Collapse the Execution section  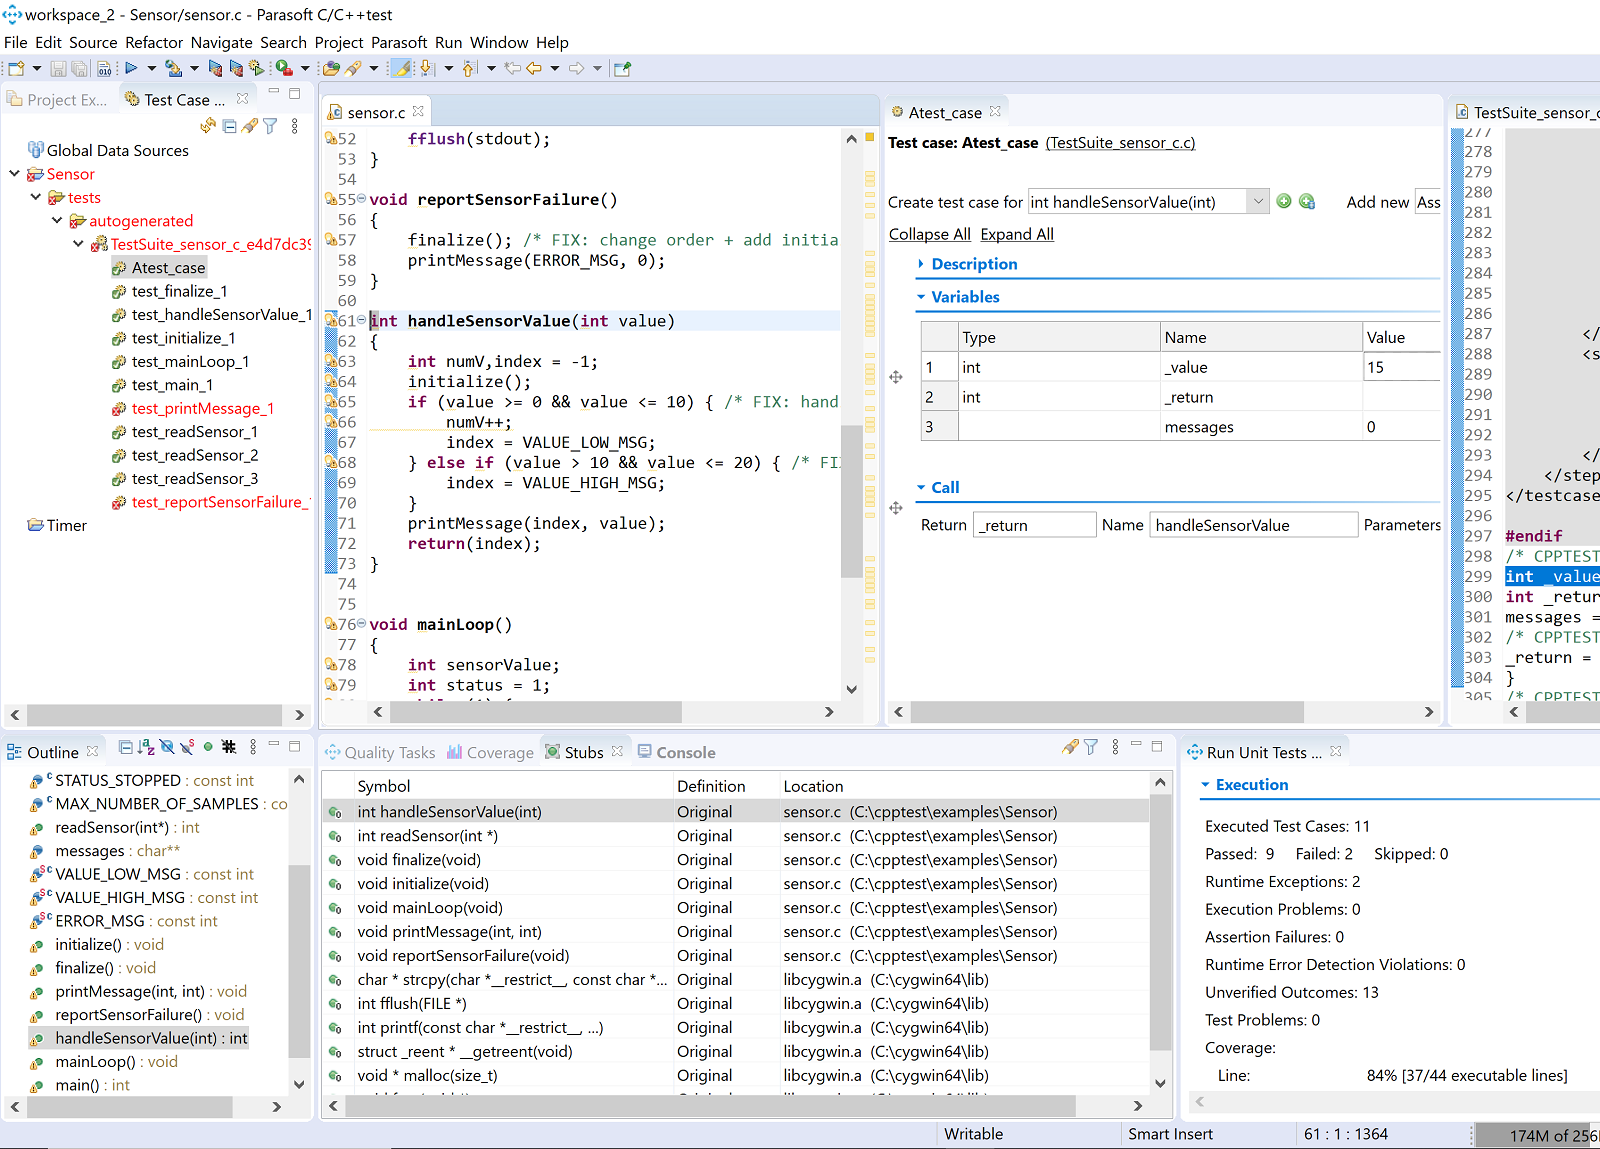(1205, 785)
